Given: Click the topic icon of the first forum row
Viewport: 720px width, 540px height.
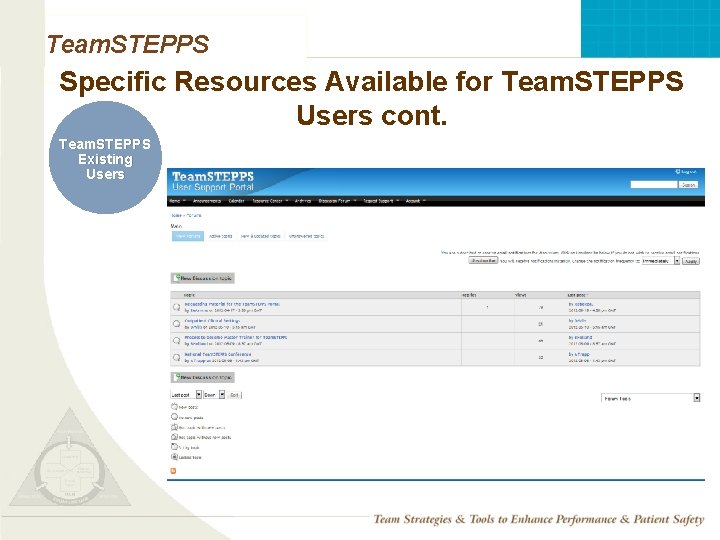Looking at the screenshot, I should 176,307.
